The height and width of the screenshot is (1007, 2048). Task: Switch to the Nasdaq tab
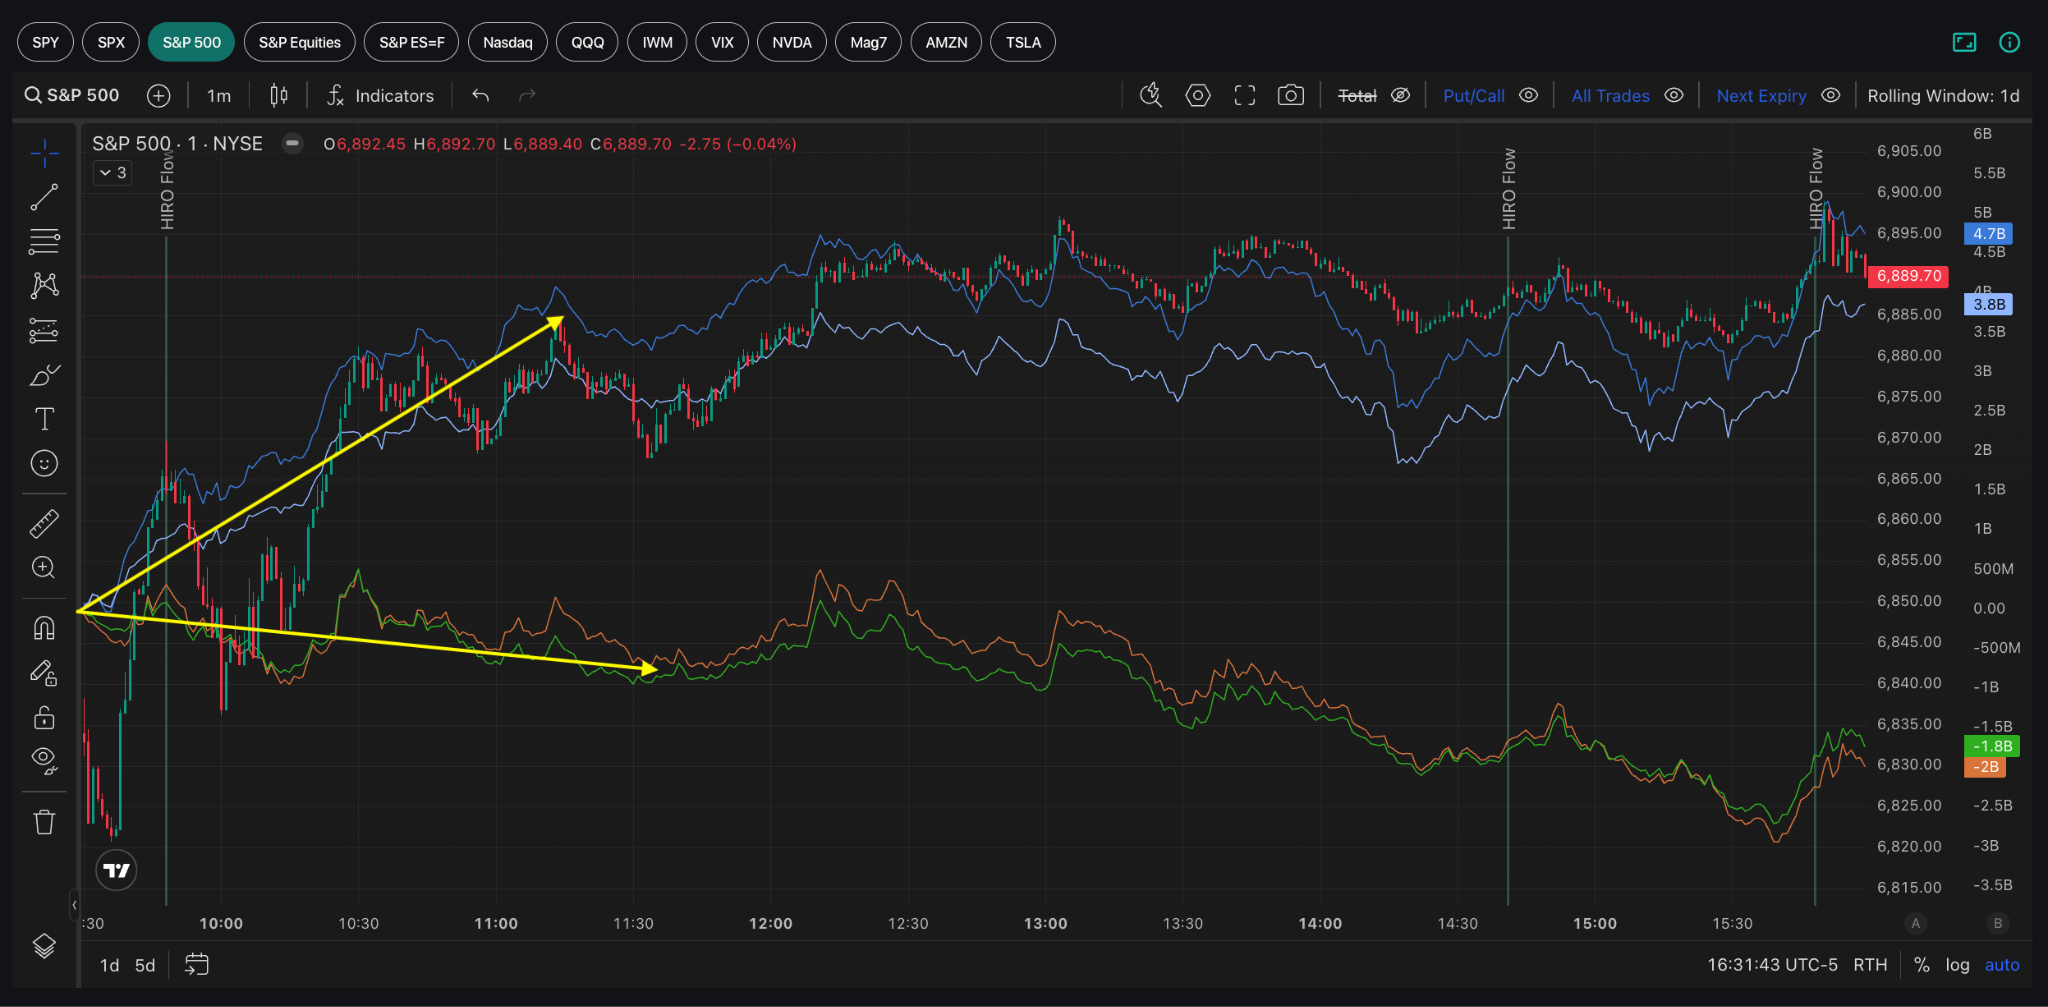507,42
